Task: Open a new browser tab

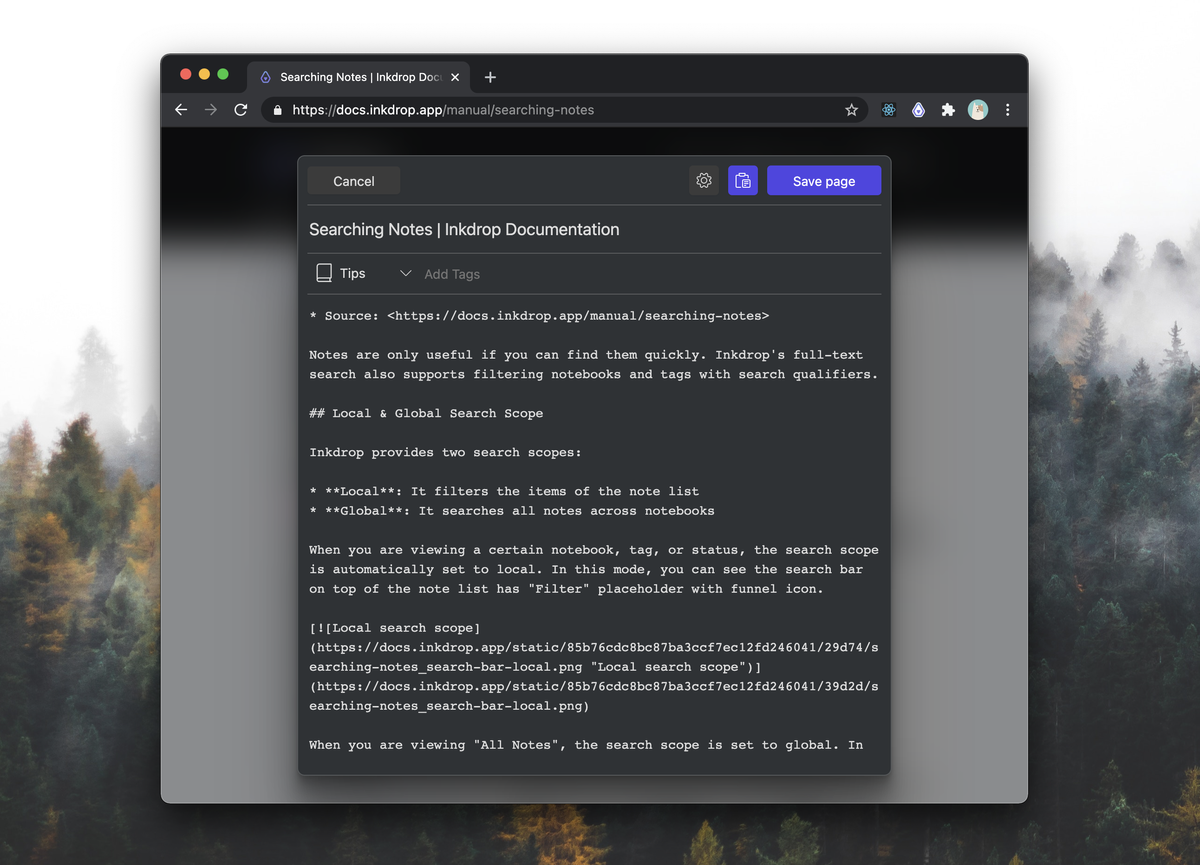Action: pos(490,77)
